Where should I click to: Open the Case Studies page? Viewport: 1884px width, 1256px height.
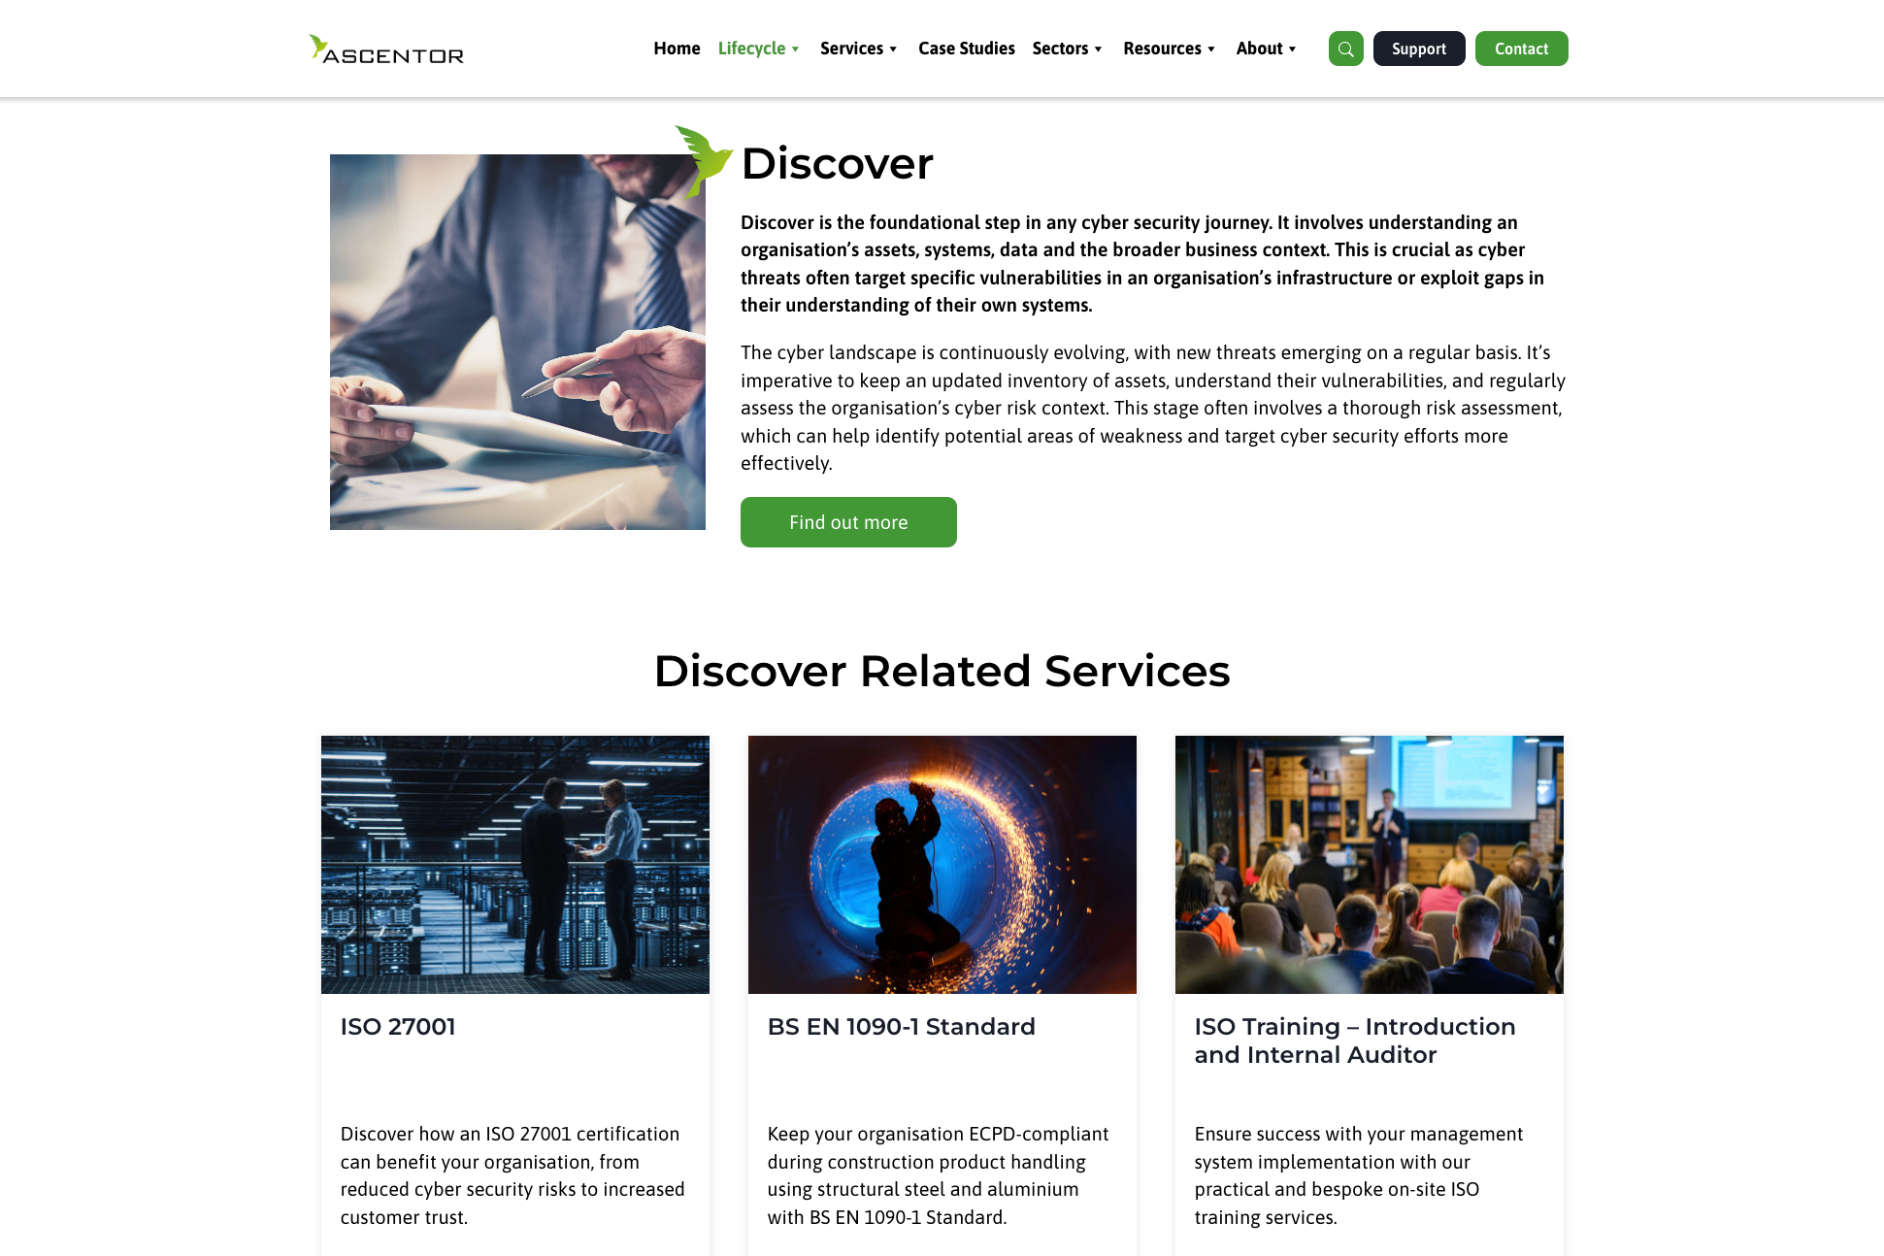pos(966,48)
